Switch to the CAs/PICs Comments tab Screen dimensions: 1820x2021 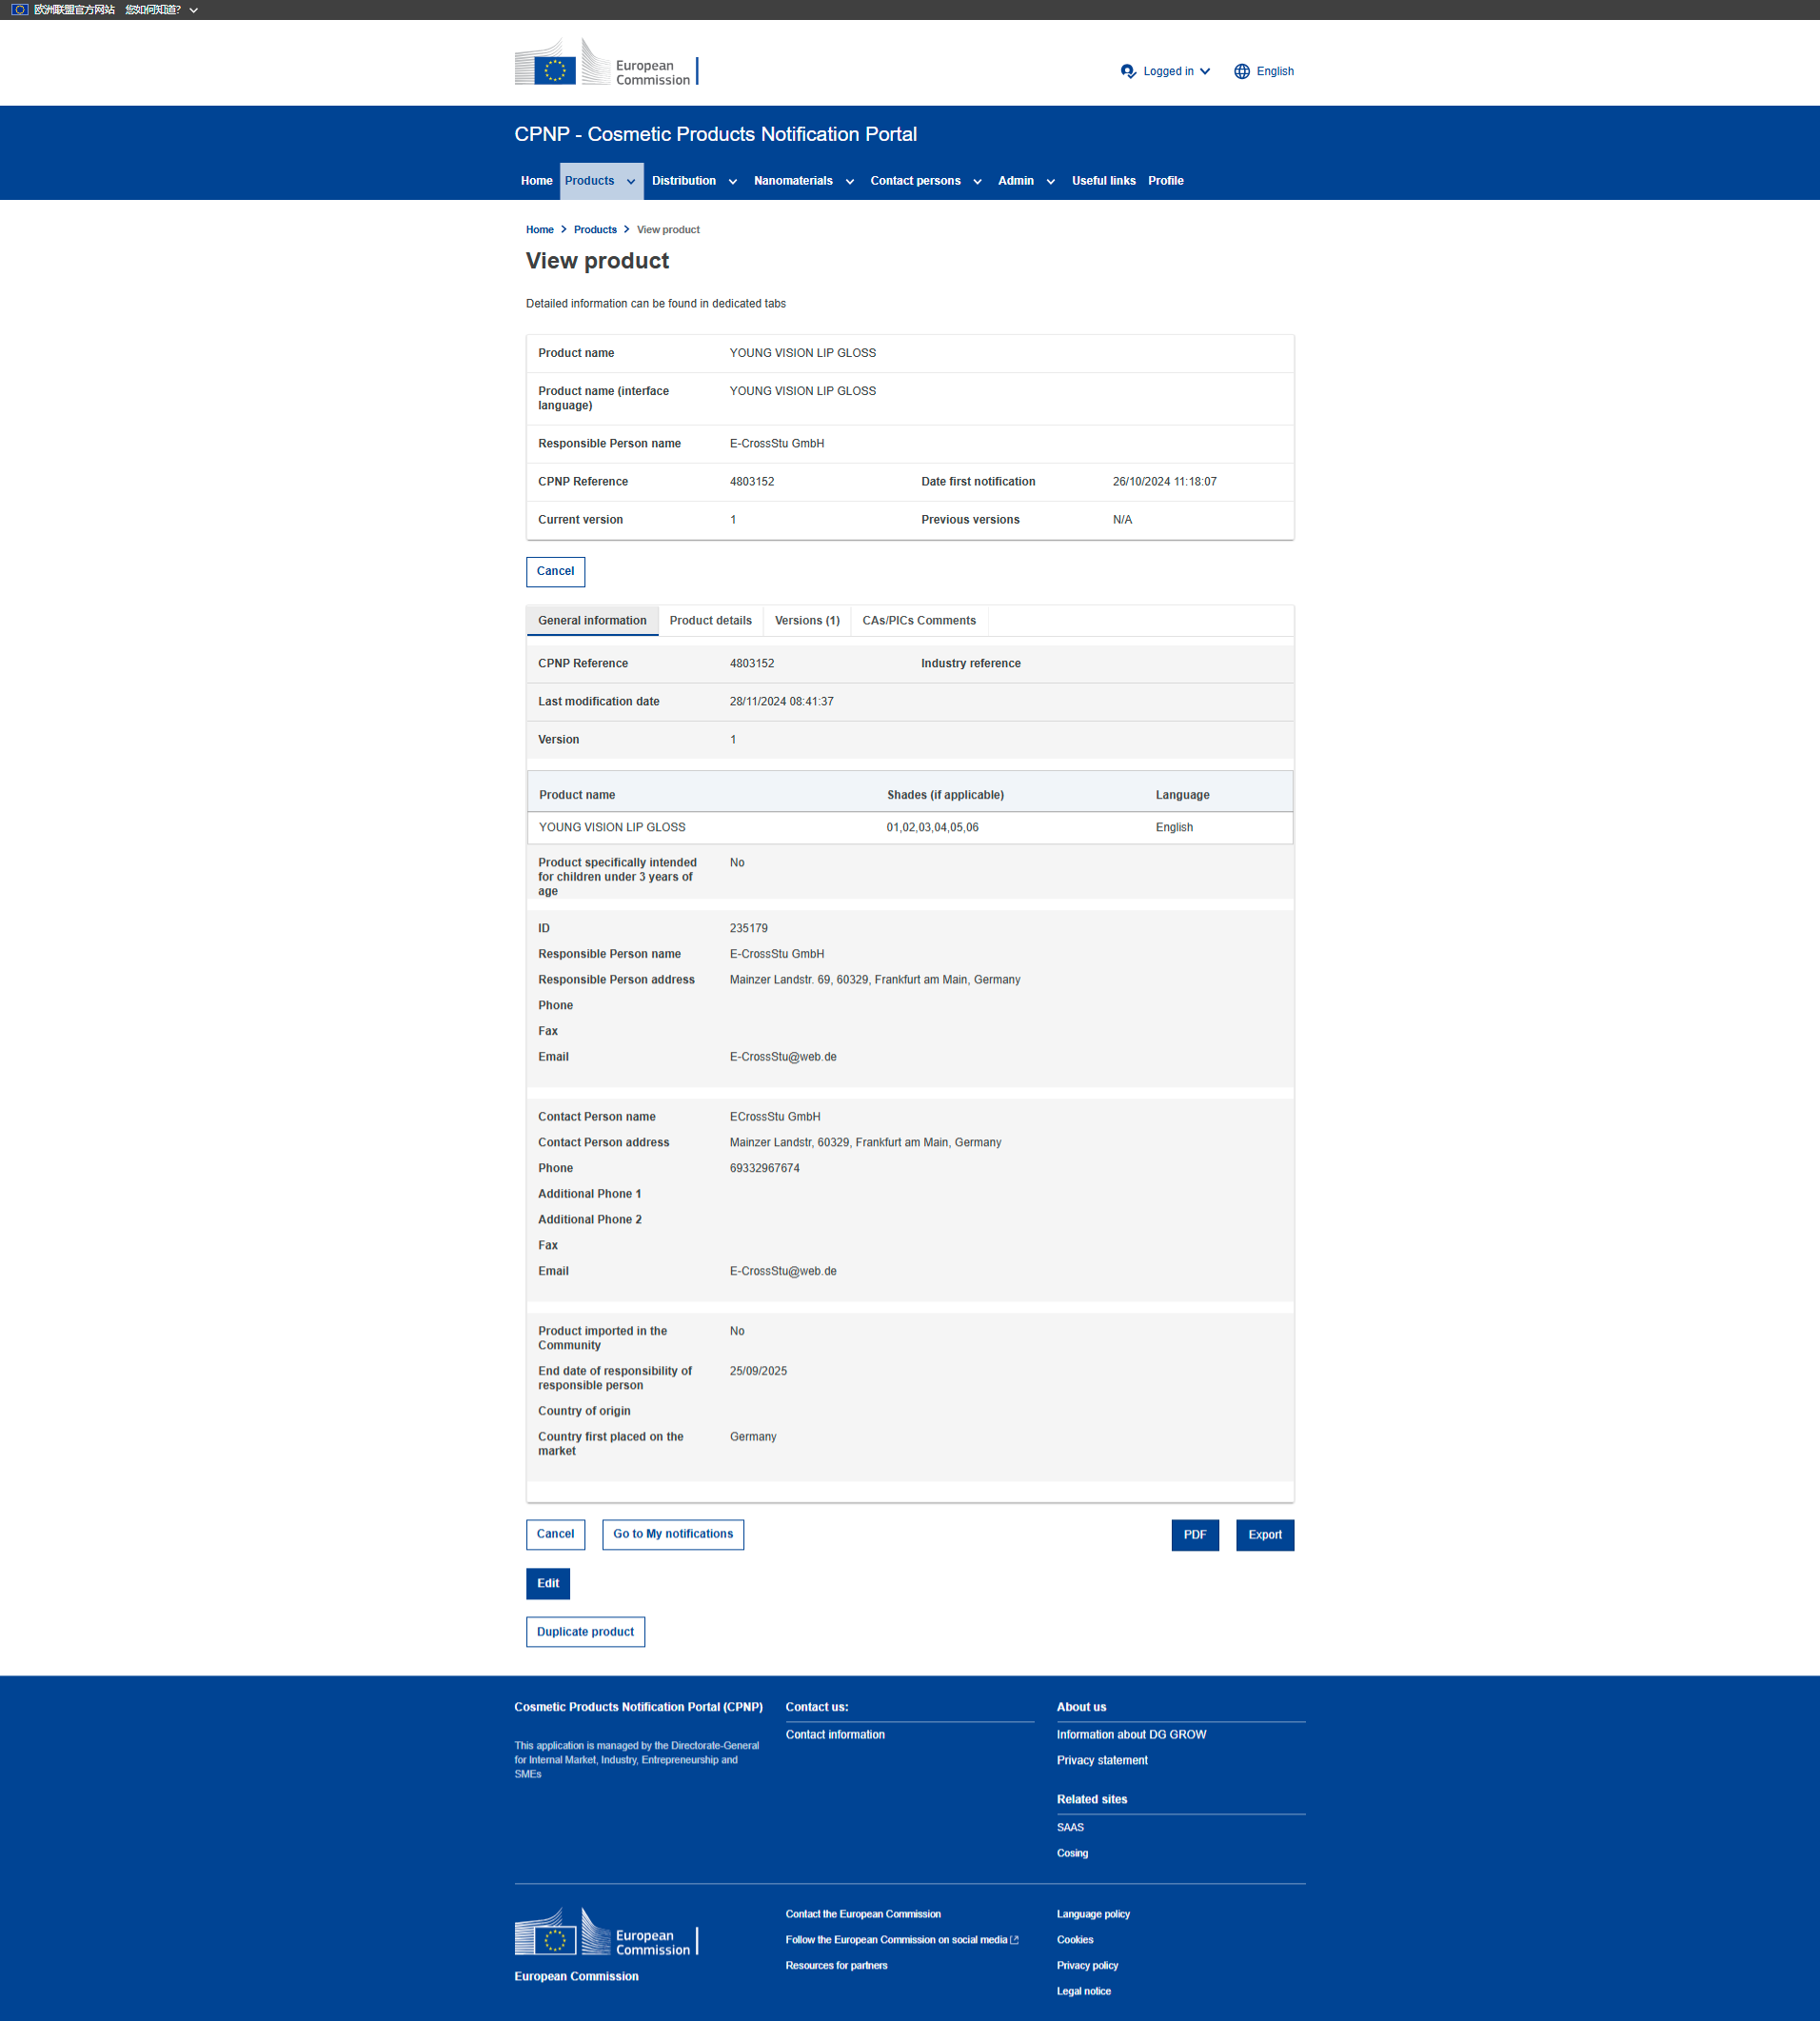coord(919,621)
